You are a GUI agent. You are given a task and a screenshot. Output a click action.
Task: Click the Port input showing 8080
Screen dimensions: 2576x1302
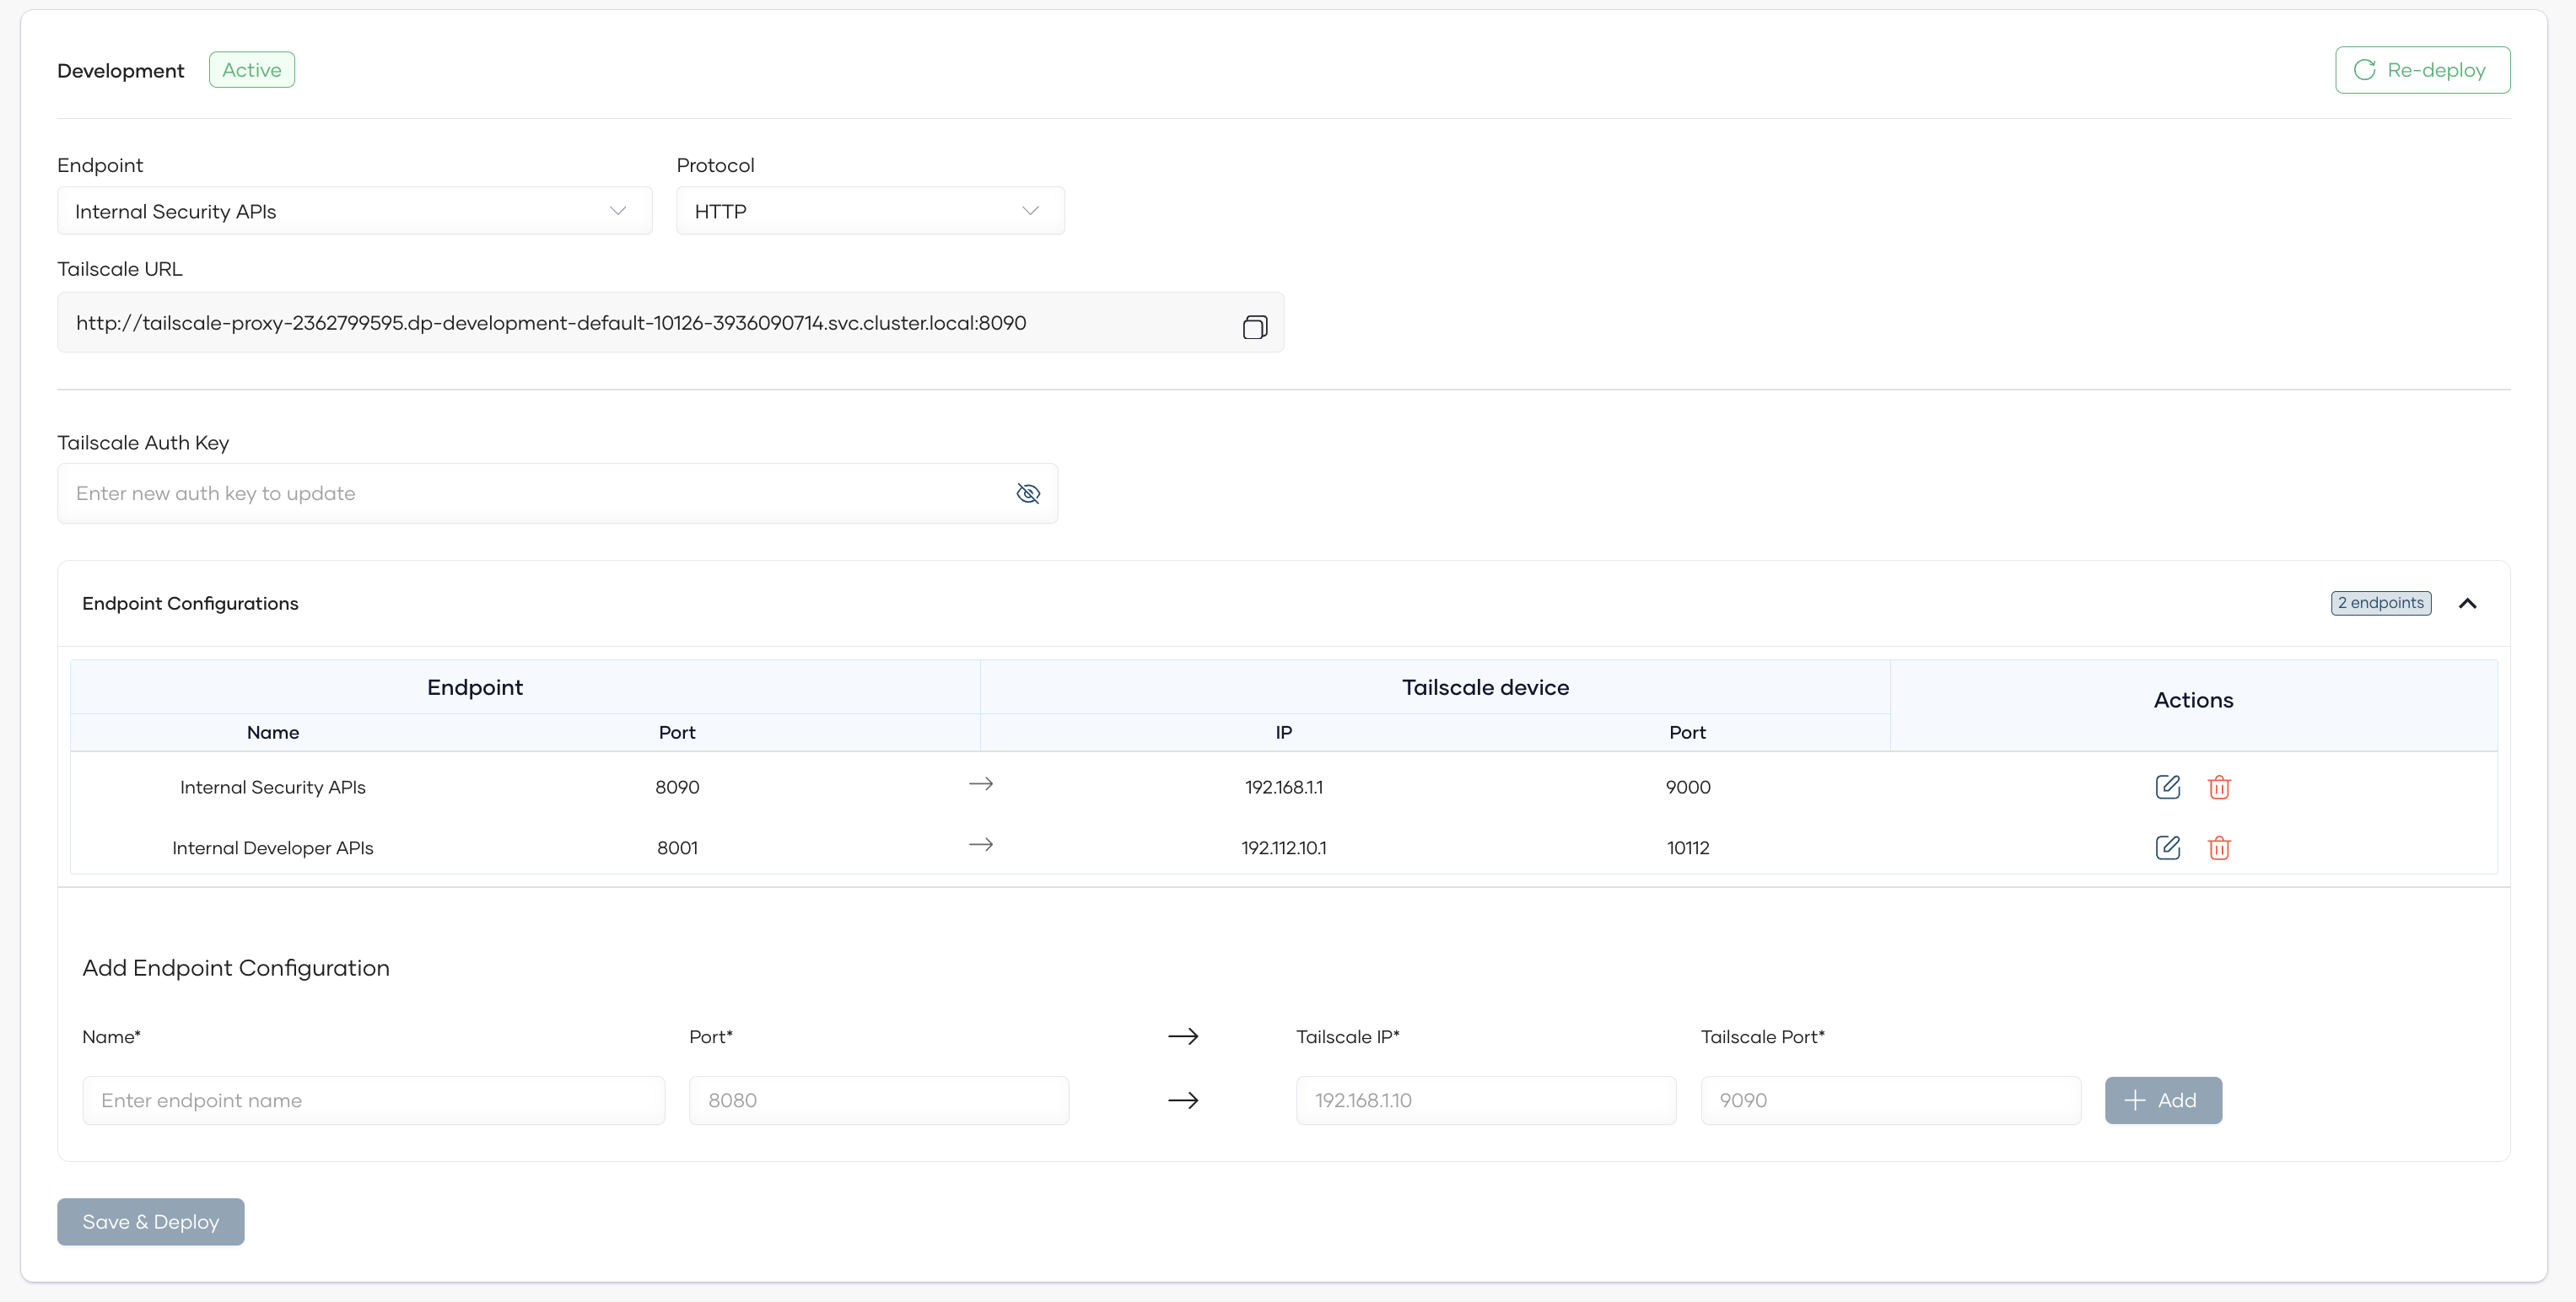[878, 1100]
